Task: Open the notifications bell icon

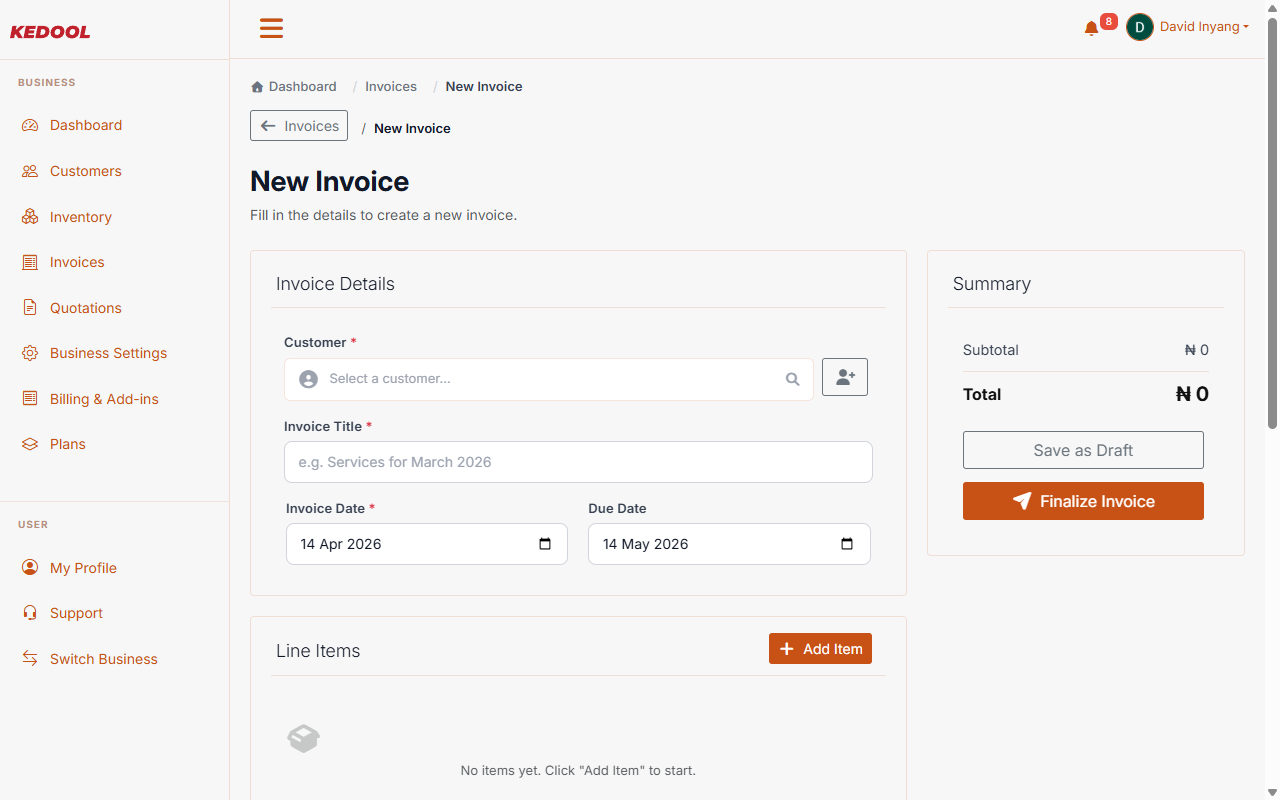Action: (1091, 29)
